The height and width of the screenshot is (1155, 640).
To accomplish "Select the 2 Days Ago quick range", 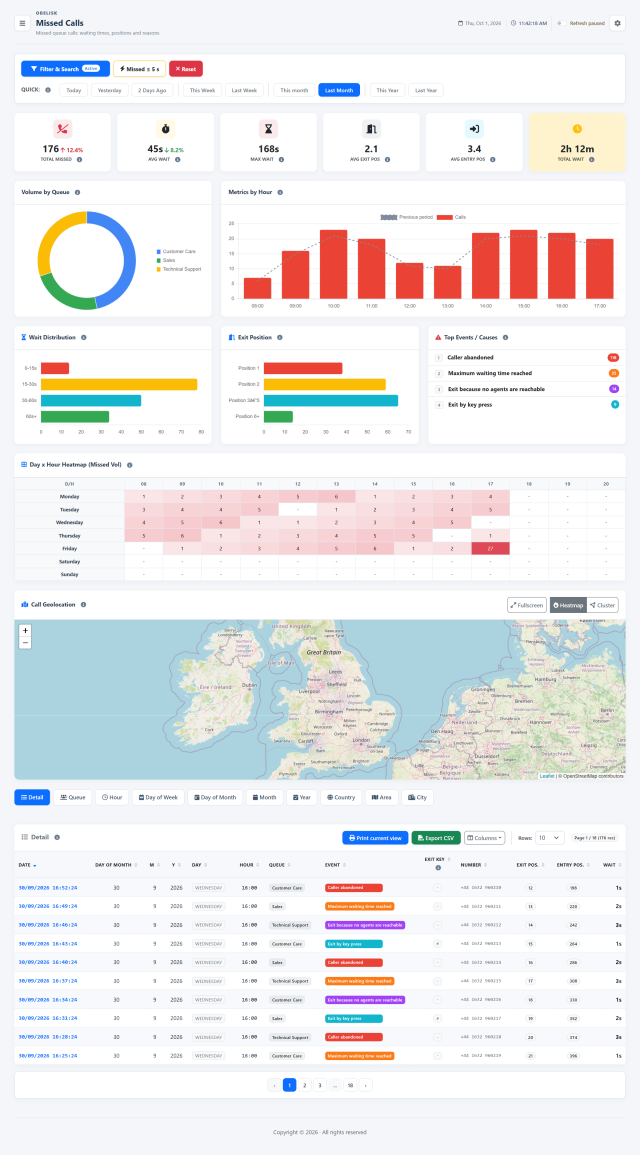I will coord(153,90).
